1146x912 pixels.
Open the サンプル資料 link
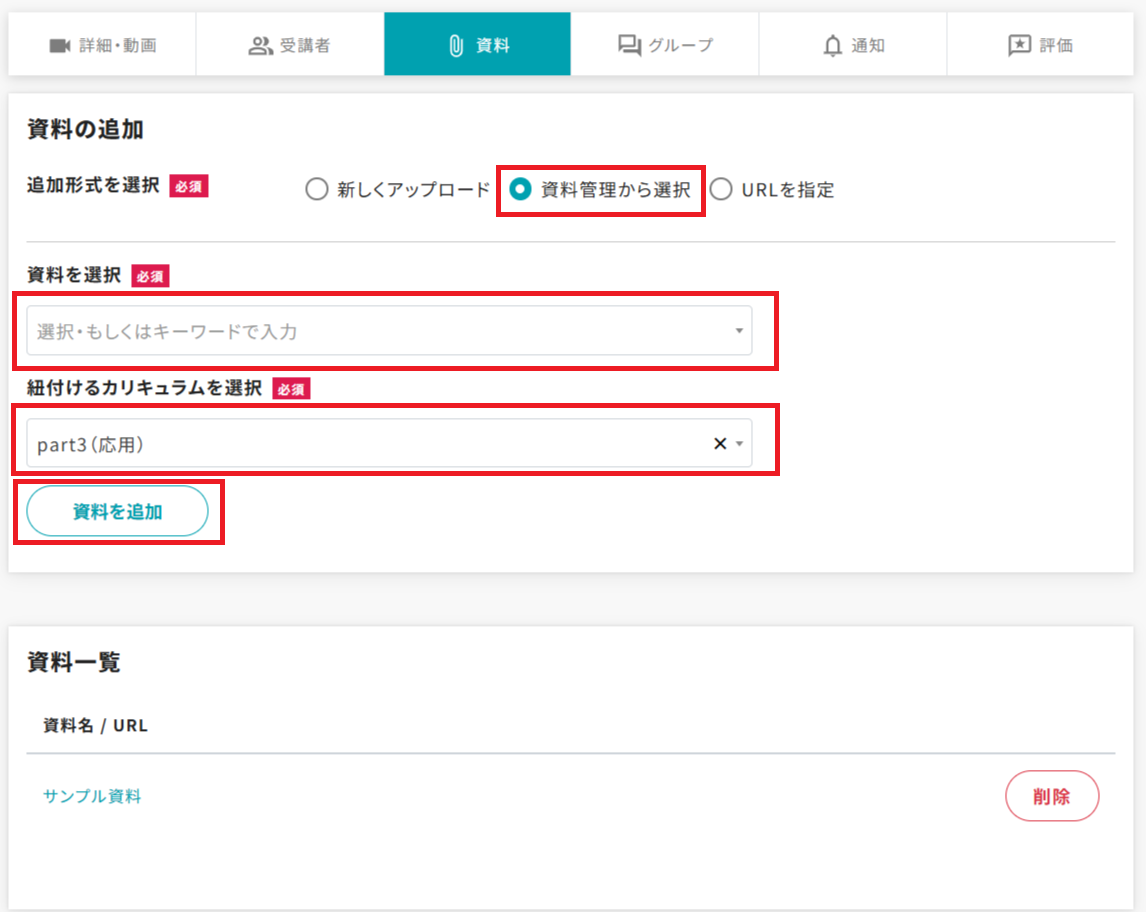tap(92, 796)
